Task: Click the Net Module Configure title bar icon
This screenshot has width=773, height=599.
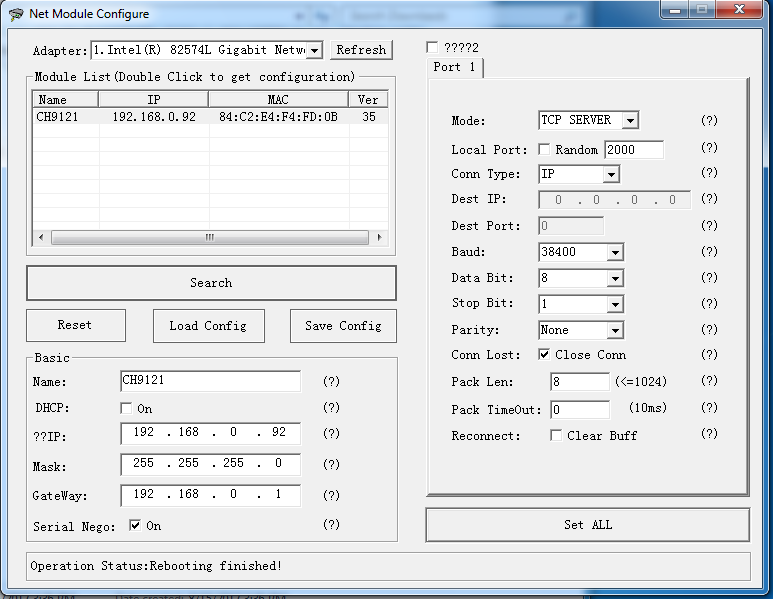Action: (16, 14)
